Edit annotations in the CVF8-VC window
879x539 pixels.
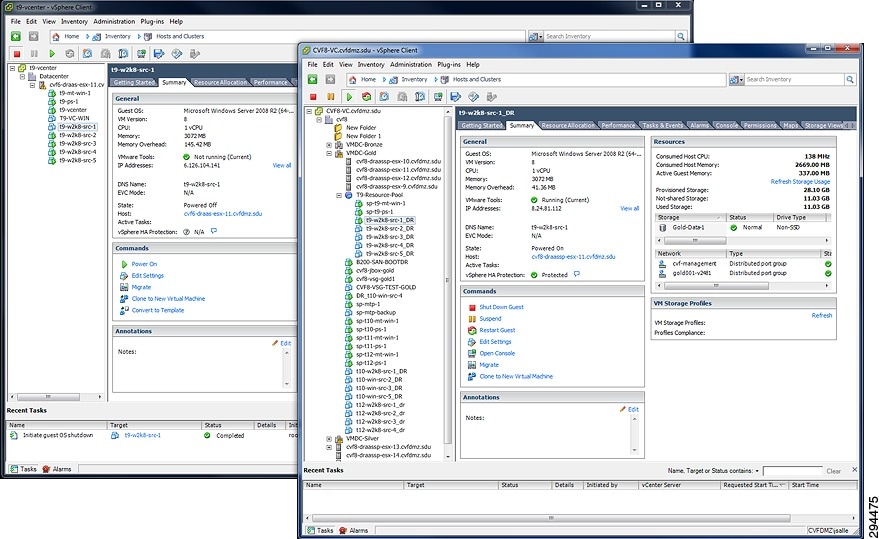pos(632,409)
